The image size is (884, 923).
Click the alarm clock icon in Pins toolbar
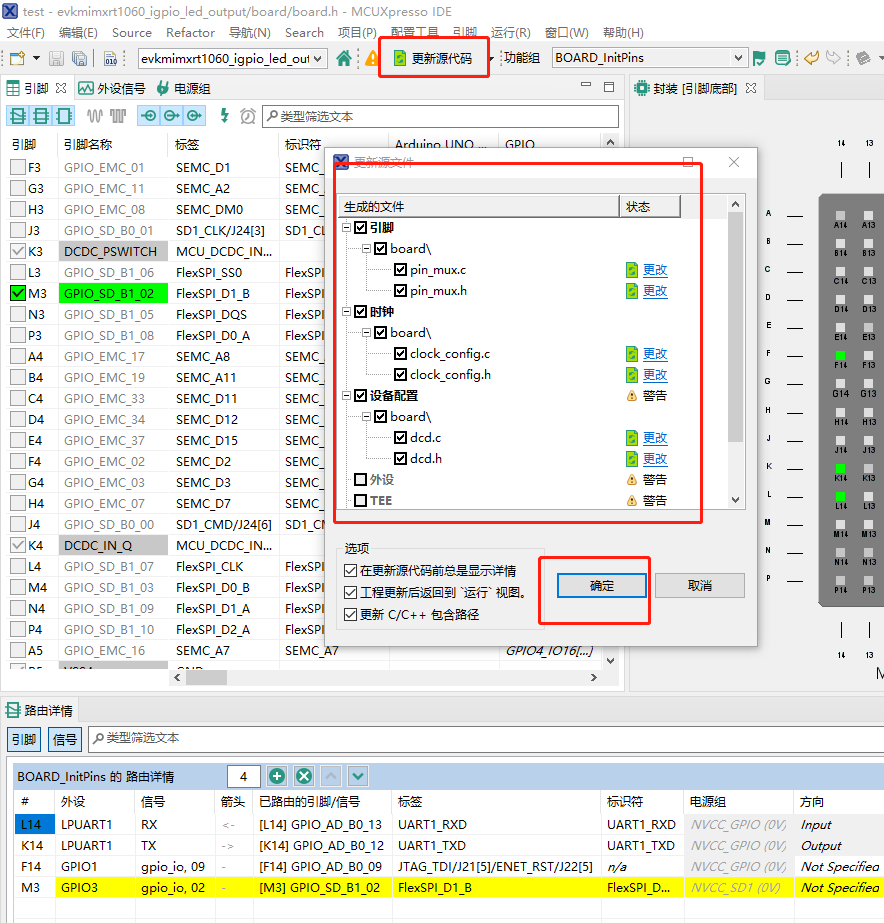pyautogui.click(x=248, y=116)
